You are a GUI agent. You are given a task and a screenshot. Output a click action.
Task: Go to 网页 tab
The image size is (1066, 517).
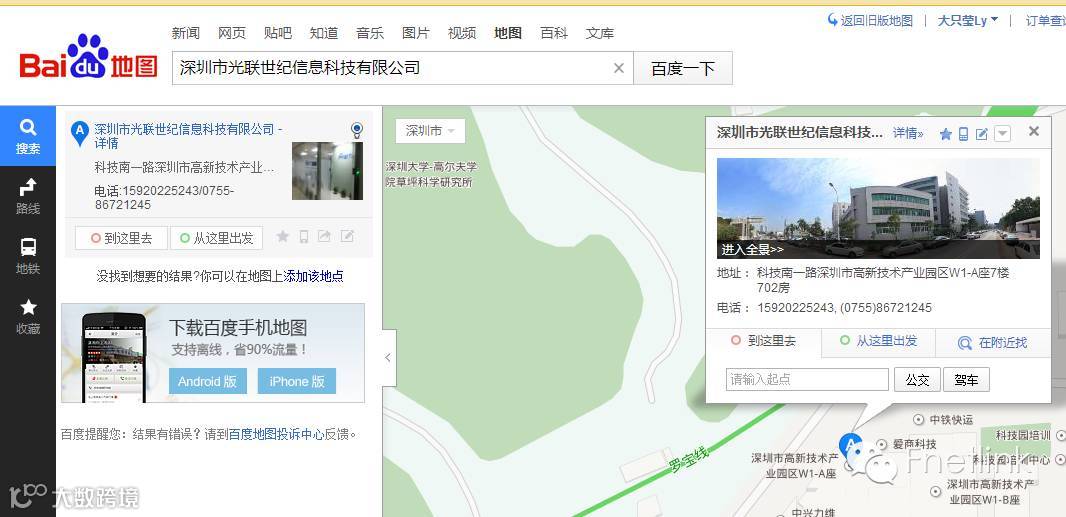click(x=232, y=33)
